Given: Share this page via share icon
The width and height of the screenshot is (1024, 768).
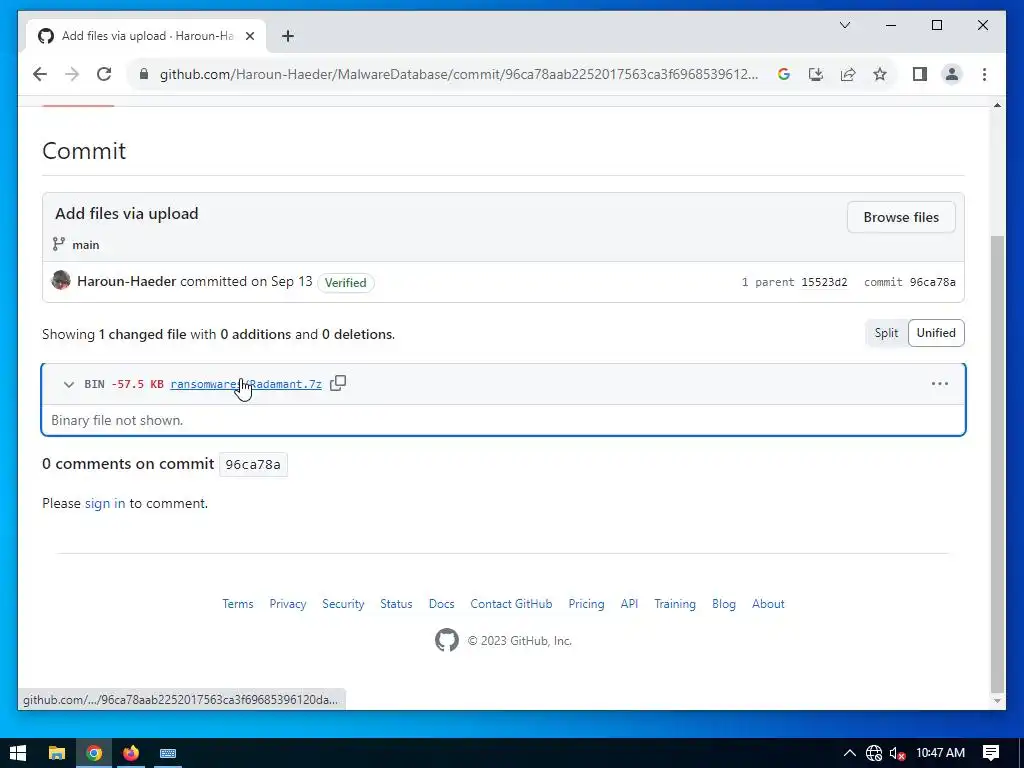Looking at the screenshot, I should coord(848,74).
